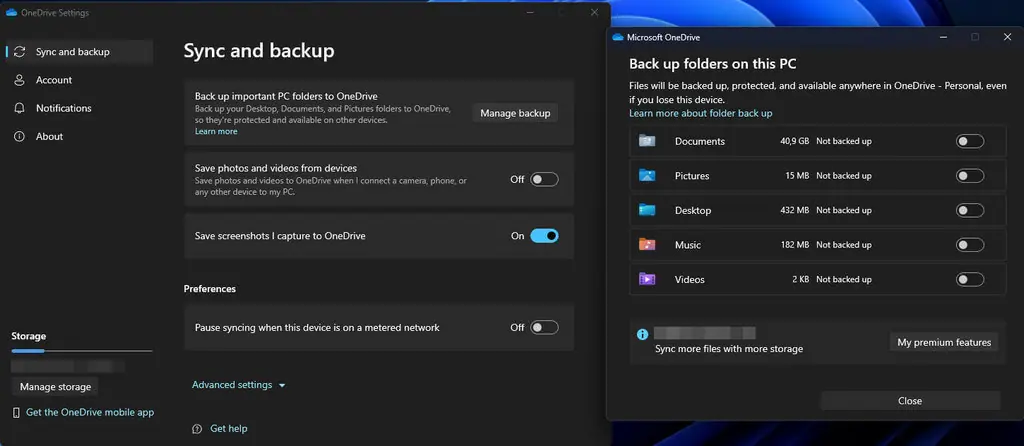This screenshot has height=446, width=1024.
Task: Click the Get help question icon
Action: click(x=197, y=429)
